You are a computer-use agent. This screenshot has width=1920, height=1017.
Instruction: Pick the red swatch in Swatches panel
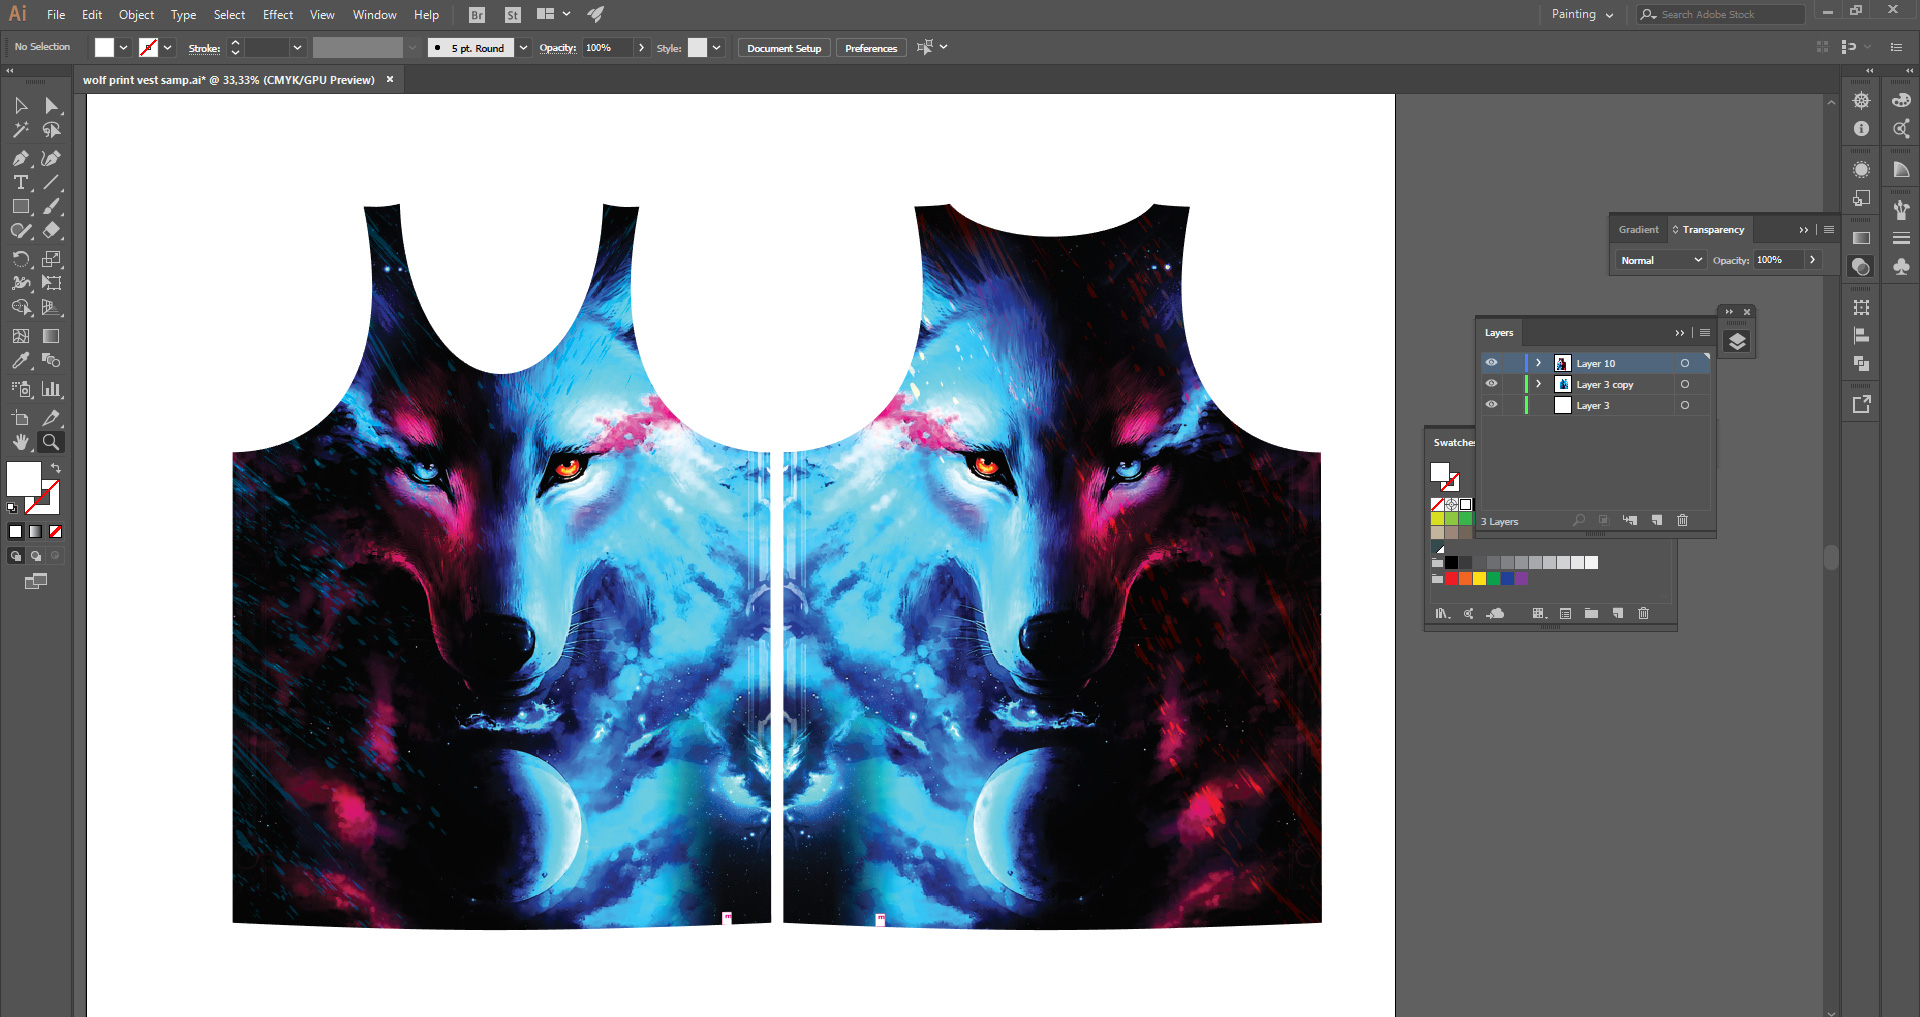coord(1451,578)
